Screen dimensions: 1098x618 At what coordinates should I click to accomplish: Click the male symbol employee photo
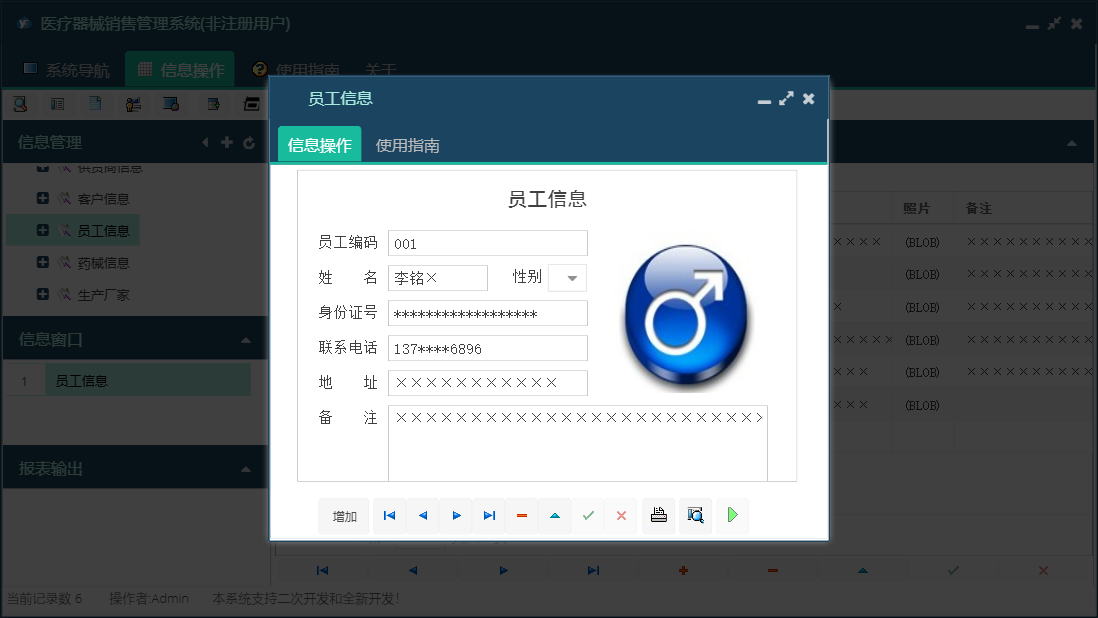point(685,315)
